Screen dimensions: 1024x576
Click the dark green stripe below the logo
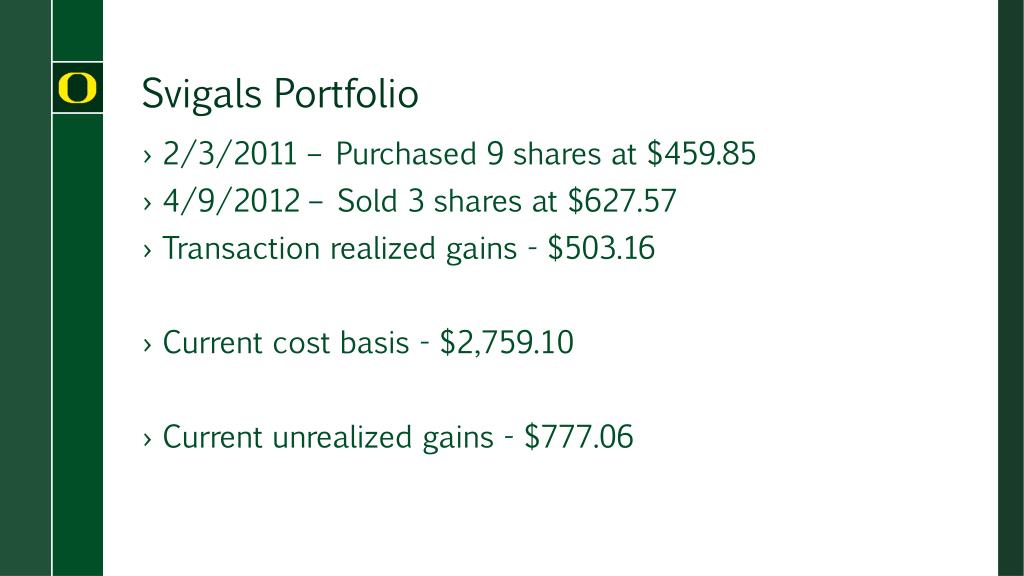(77, 345)
